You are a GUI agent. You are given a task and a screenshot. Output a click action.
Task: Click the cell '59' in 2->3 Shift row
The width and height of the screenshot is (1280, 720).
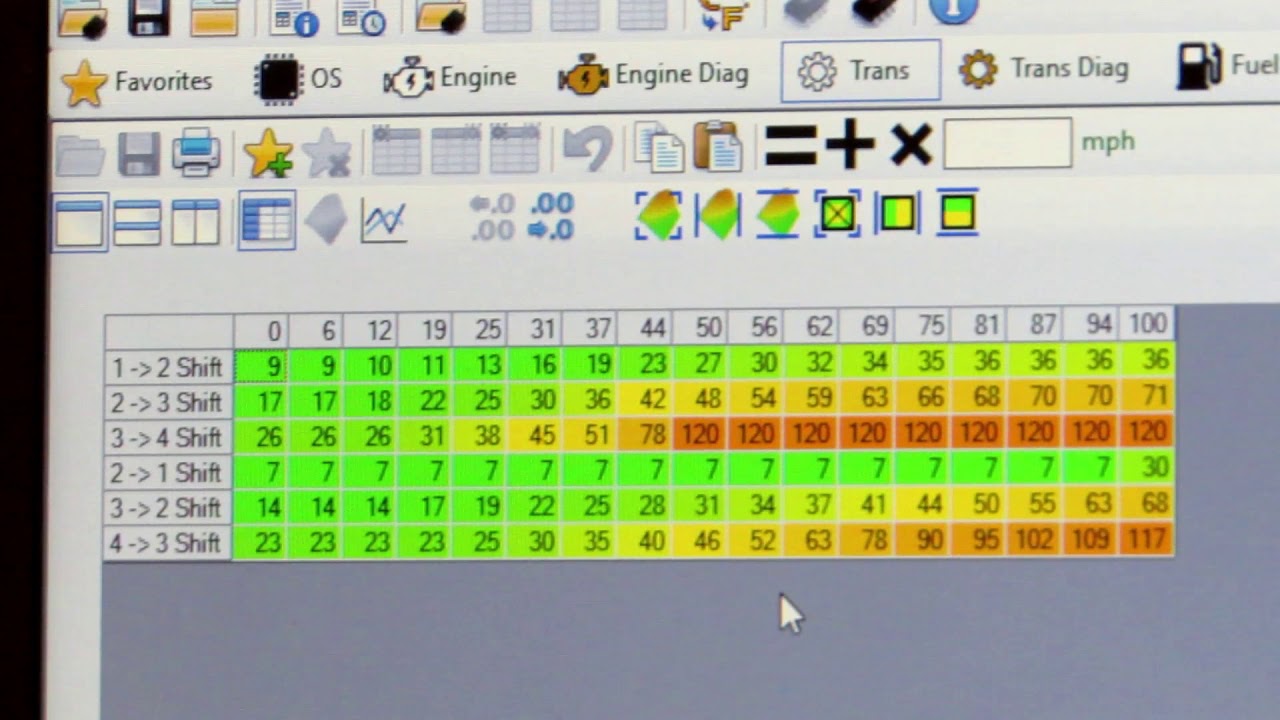click(x=811, y=398)
